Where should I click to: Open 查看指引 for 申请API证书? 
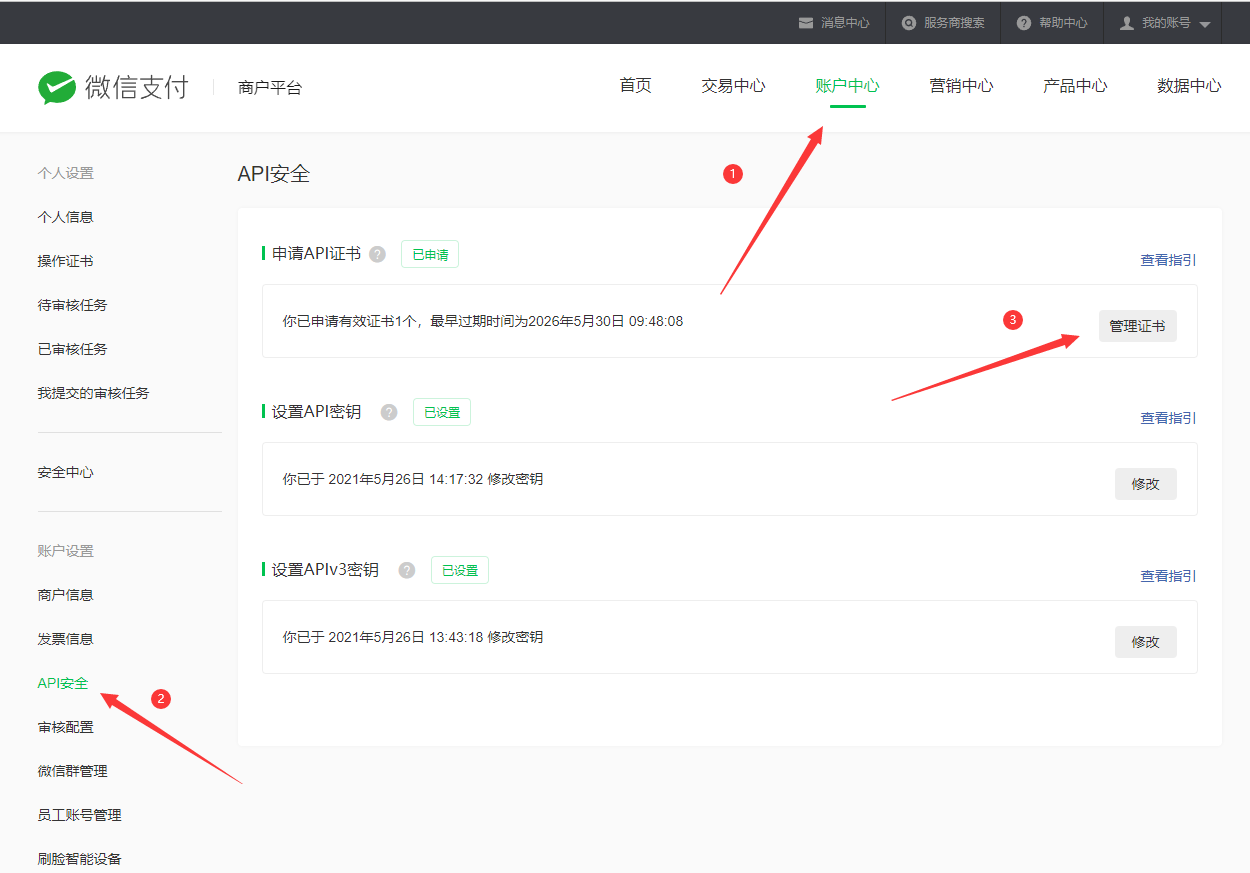click(x=1168, y=260)
